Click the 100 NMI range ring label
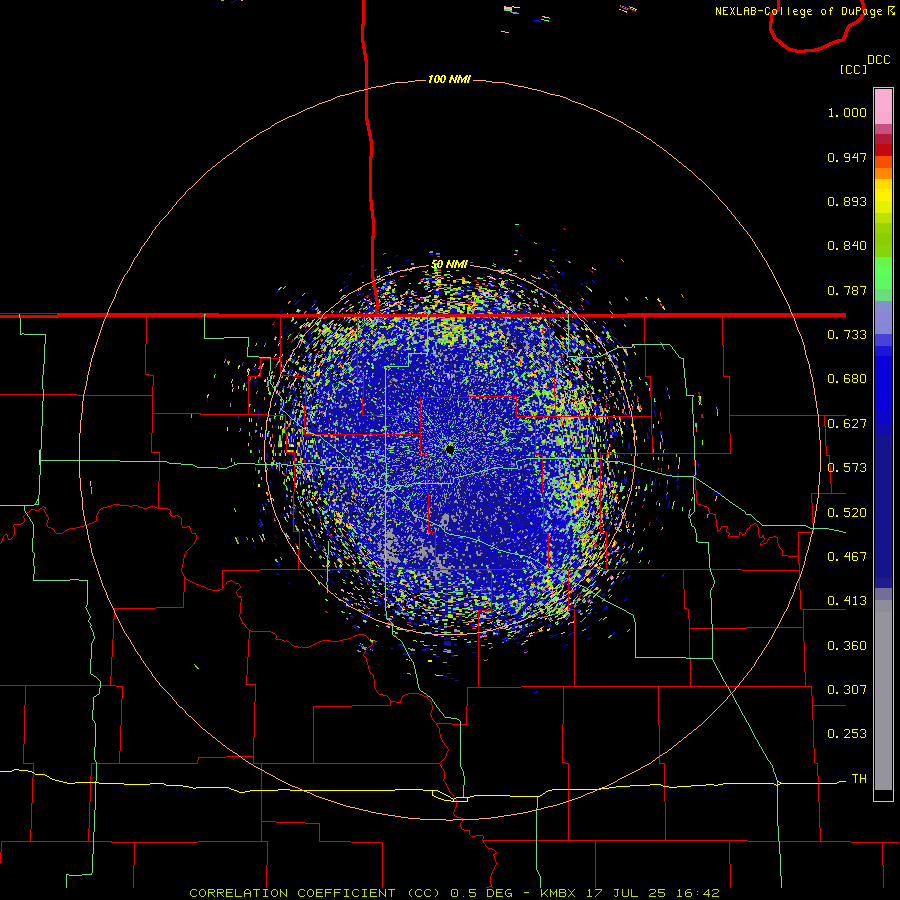Viewport: 900px width, 900px height. click(x=449, y=79)
